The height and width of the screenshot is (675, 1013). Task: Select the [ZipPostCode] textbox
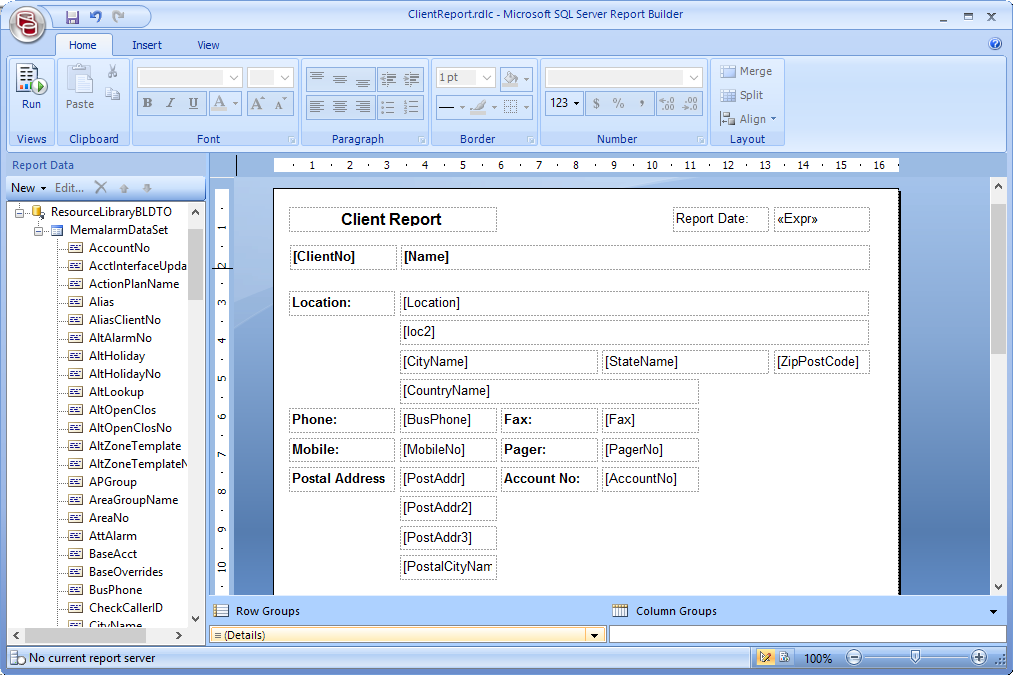click(x=822, y=362)
